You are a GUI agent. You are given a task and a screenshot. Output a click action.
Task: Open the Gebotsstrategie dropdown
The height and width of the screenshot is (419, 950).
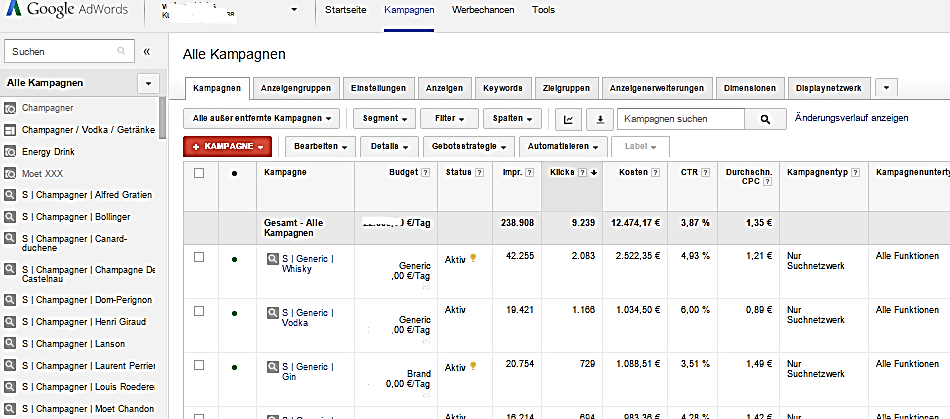coord(468,147)
